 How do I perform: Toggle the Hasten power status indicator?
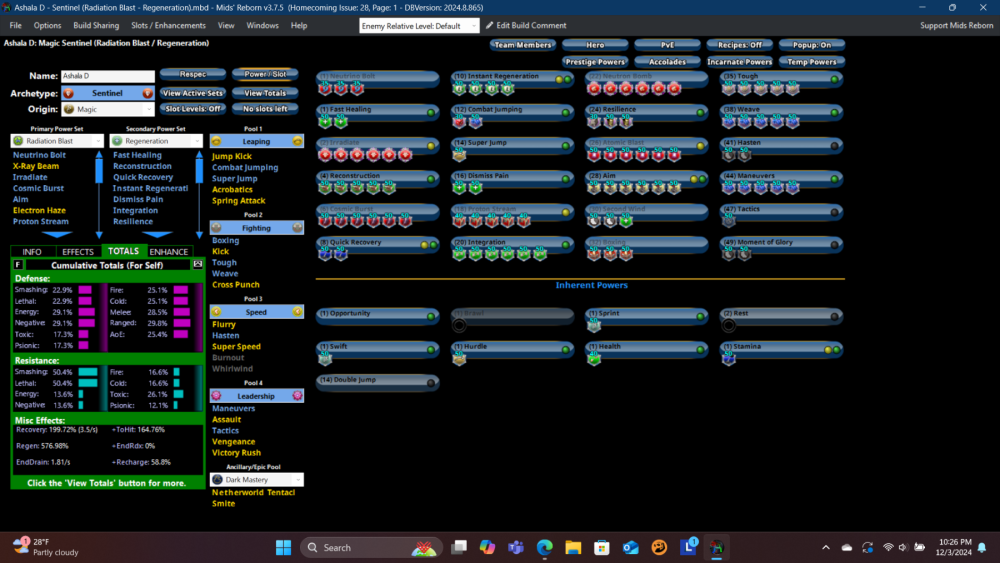(x=832, y=144)
